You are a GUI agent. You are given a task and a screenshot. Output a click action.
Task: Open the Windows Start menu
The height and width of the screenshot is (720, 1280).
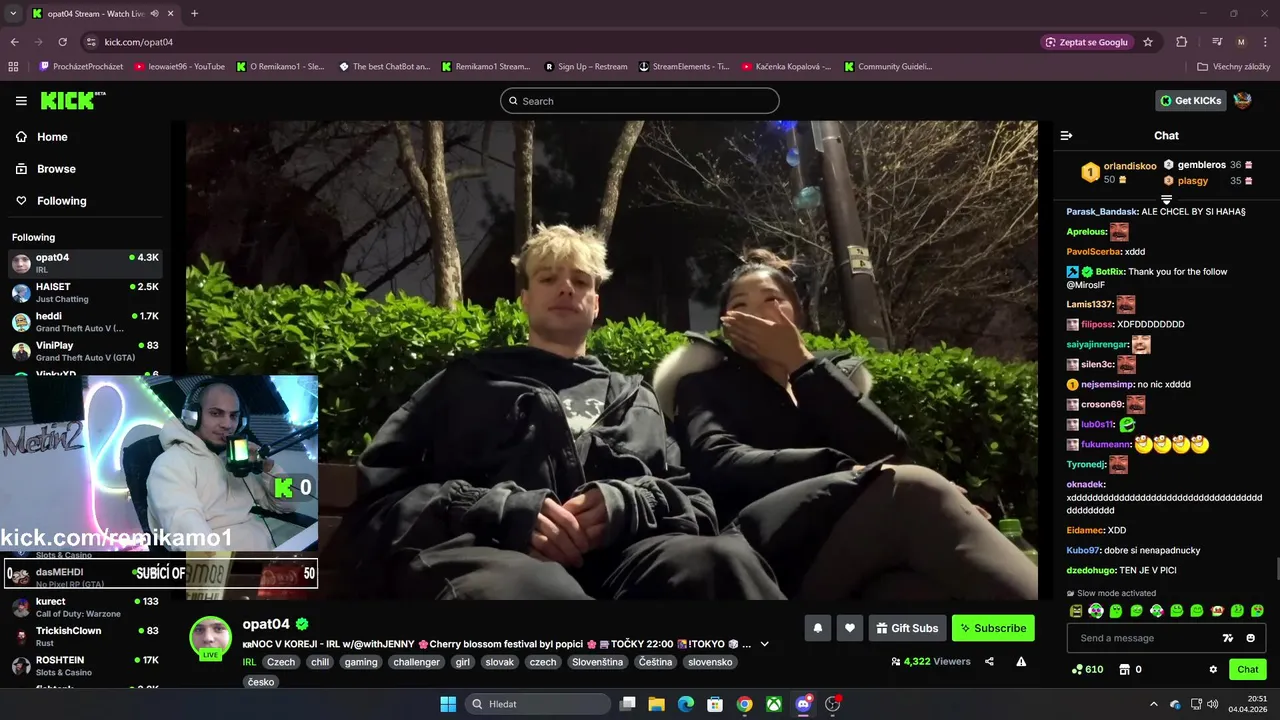pyautogui.click(x=448, y=704)
